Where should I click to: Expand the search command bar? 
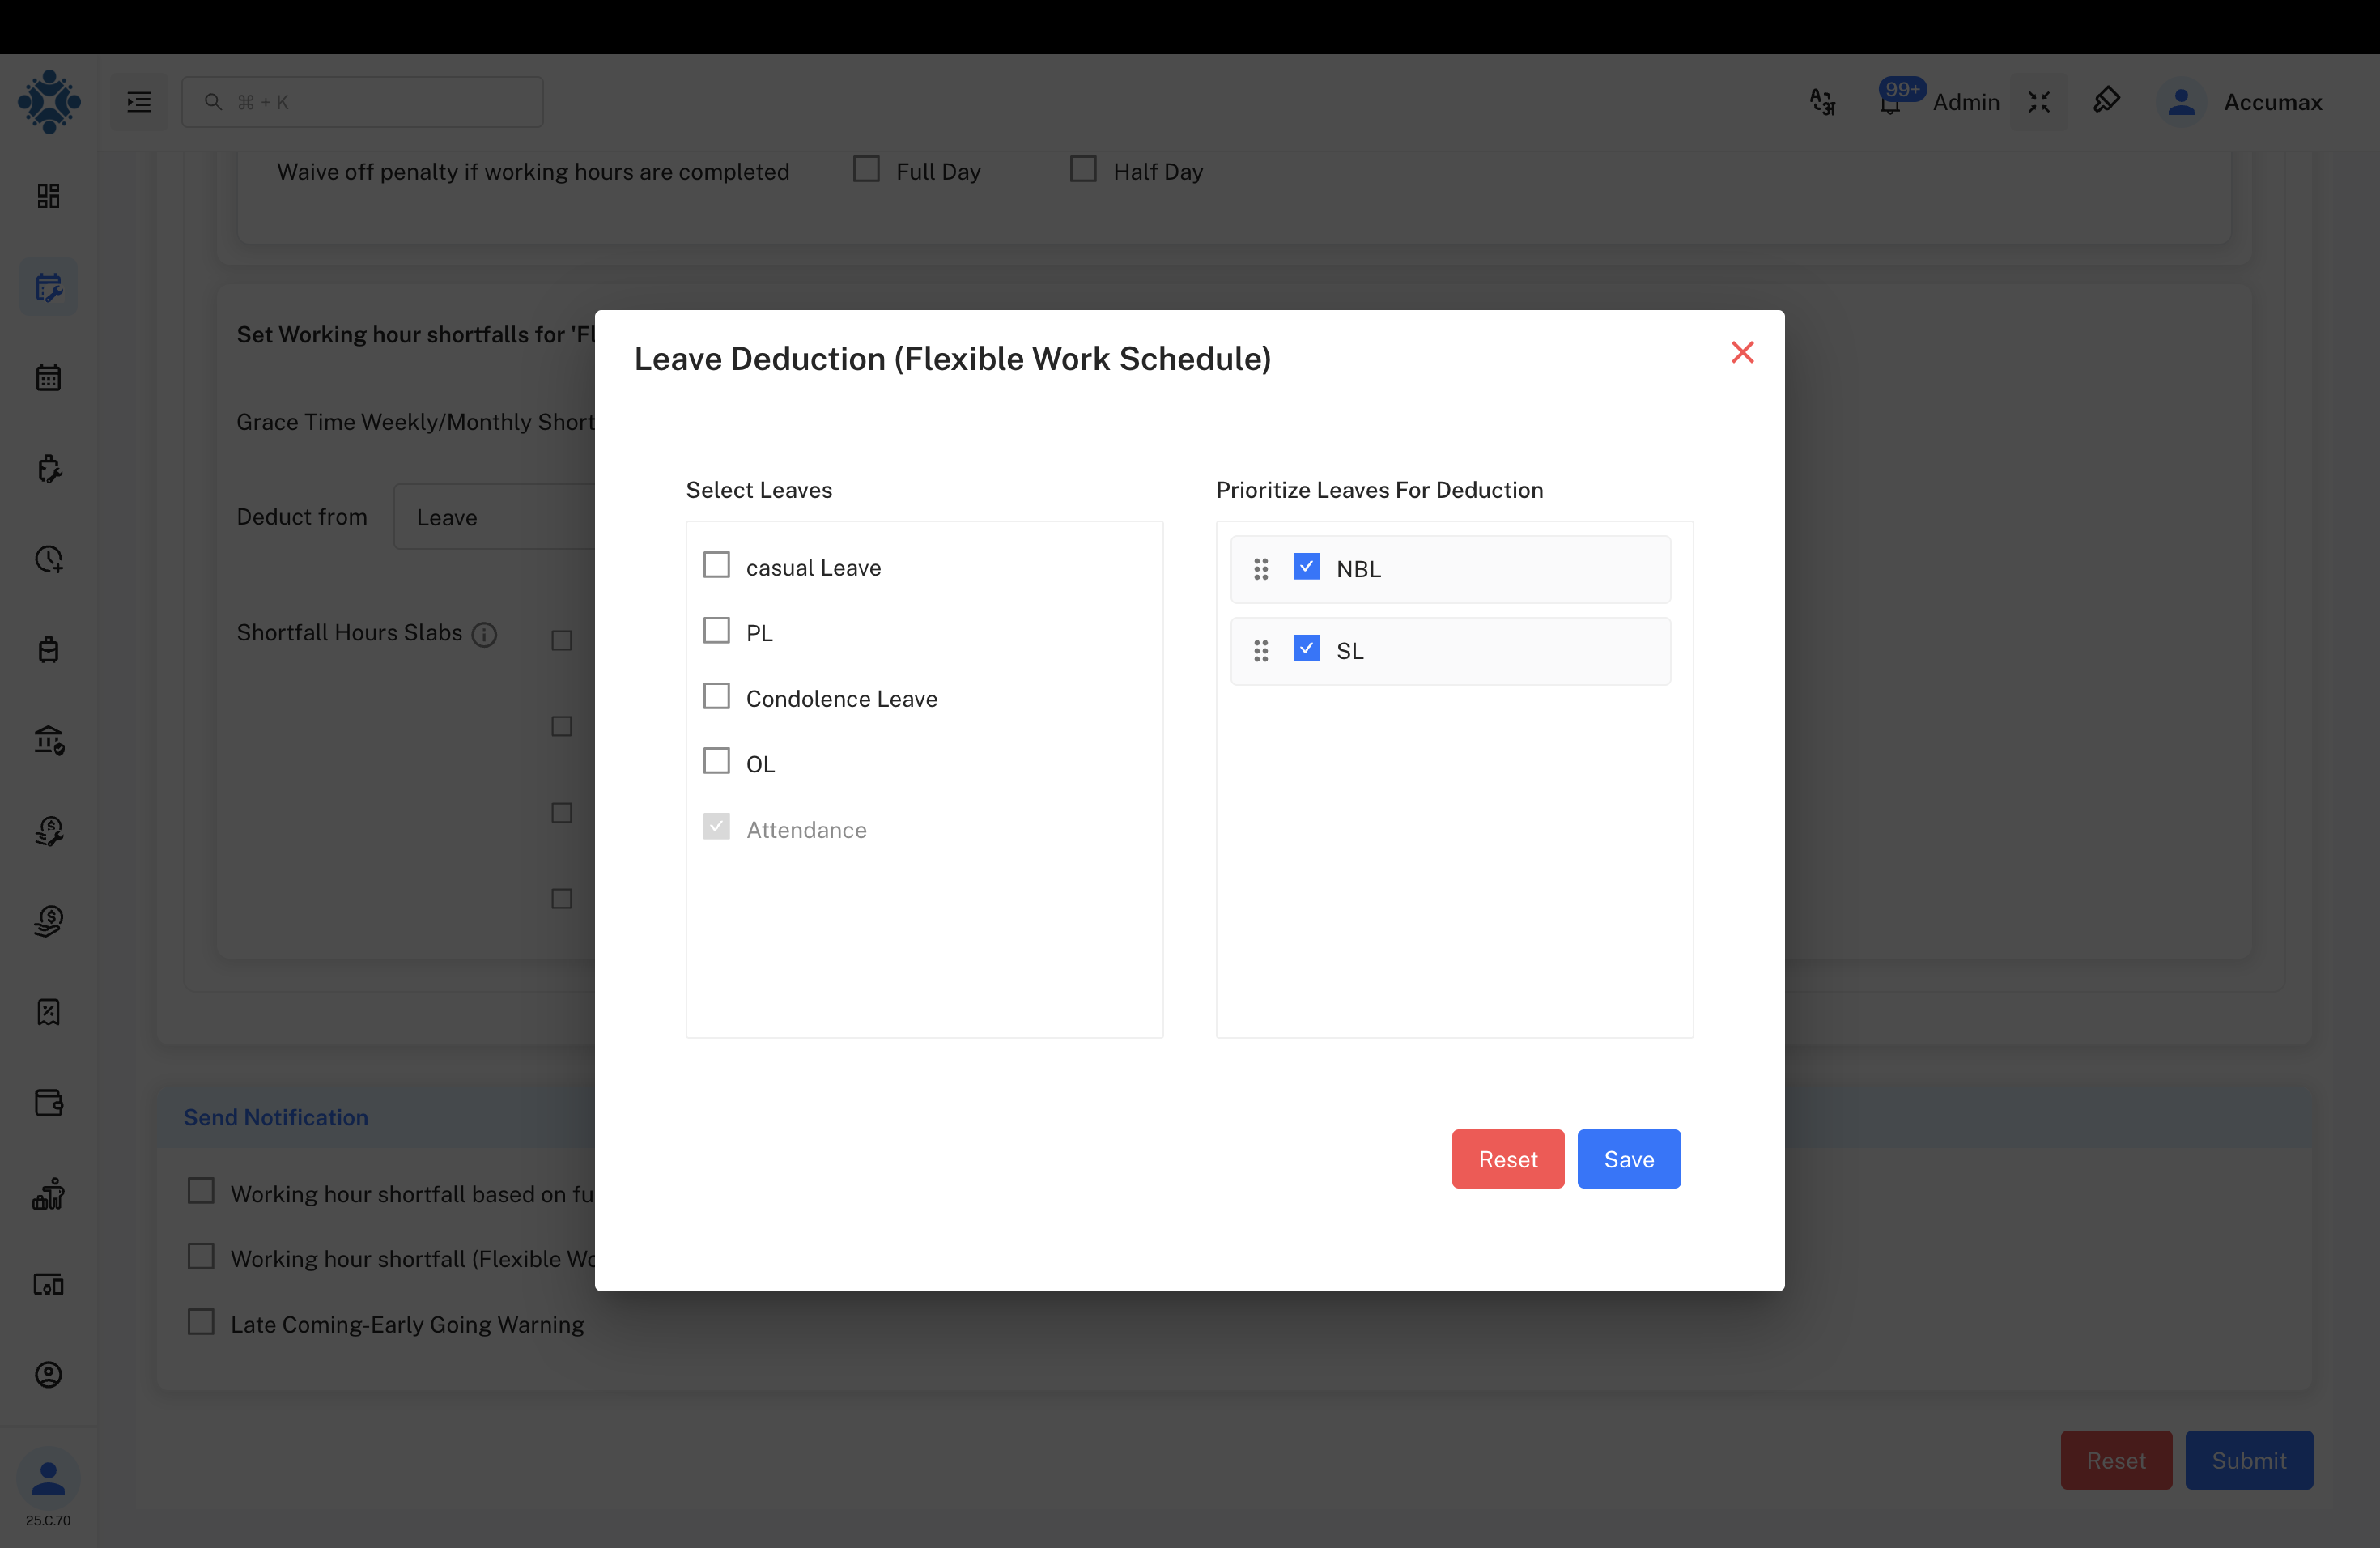pos(362,101)
